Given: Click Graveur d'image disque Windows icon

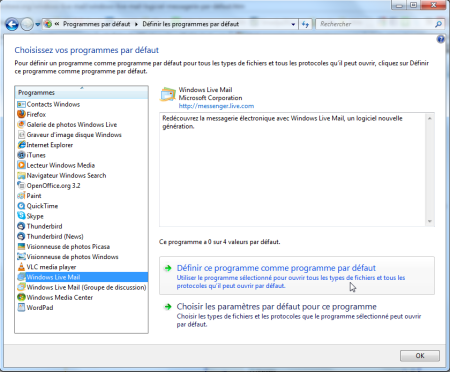Looking at the screenshot, I should [21, 135].
